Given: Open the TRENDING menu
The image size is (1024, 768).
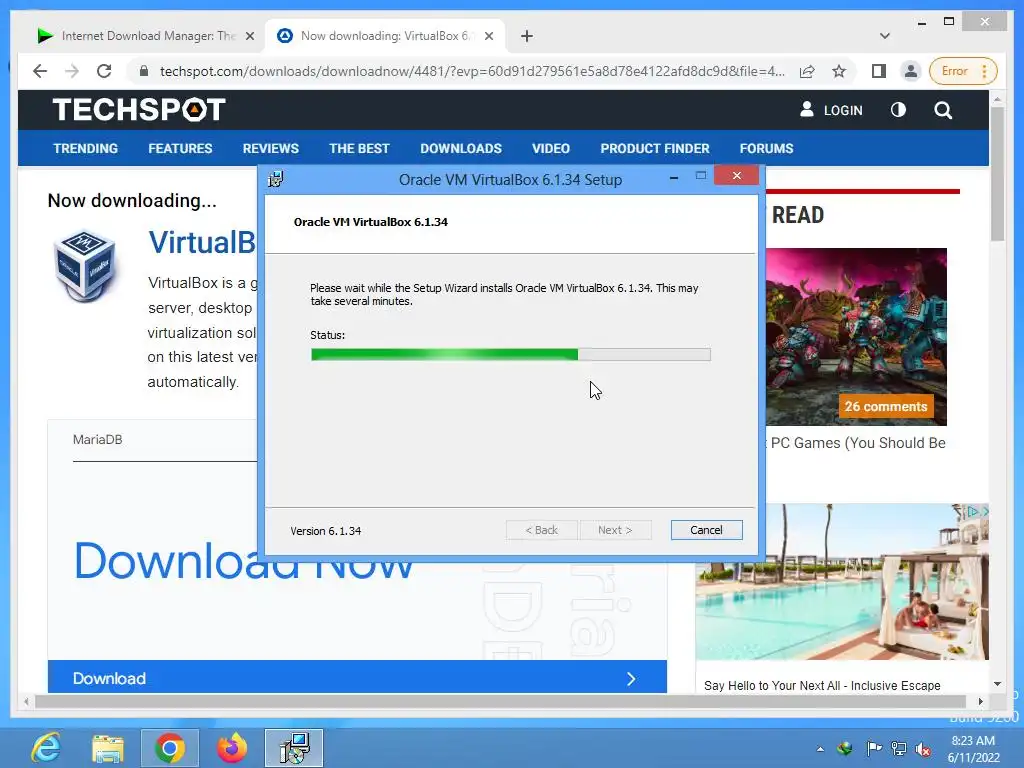Looking at the screenshot, I should (x=86, y=148).
